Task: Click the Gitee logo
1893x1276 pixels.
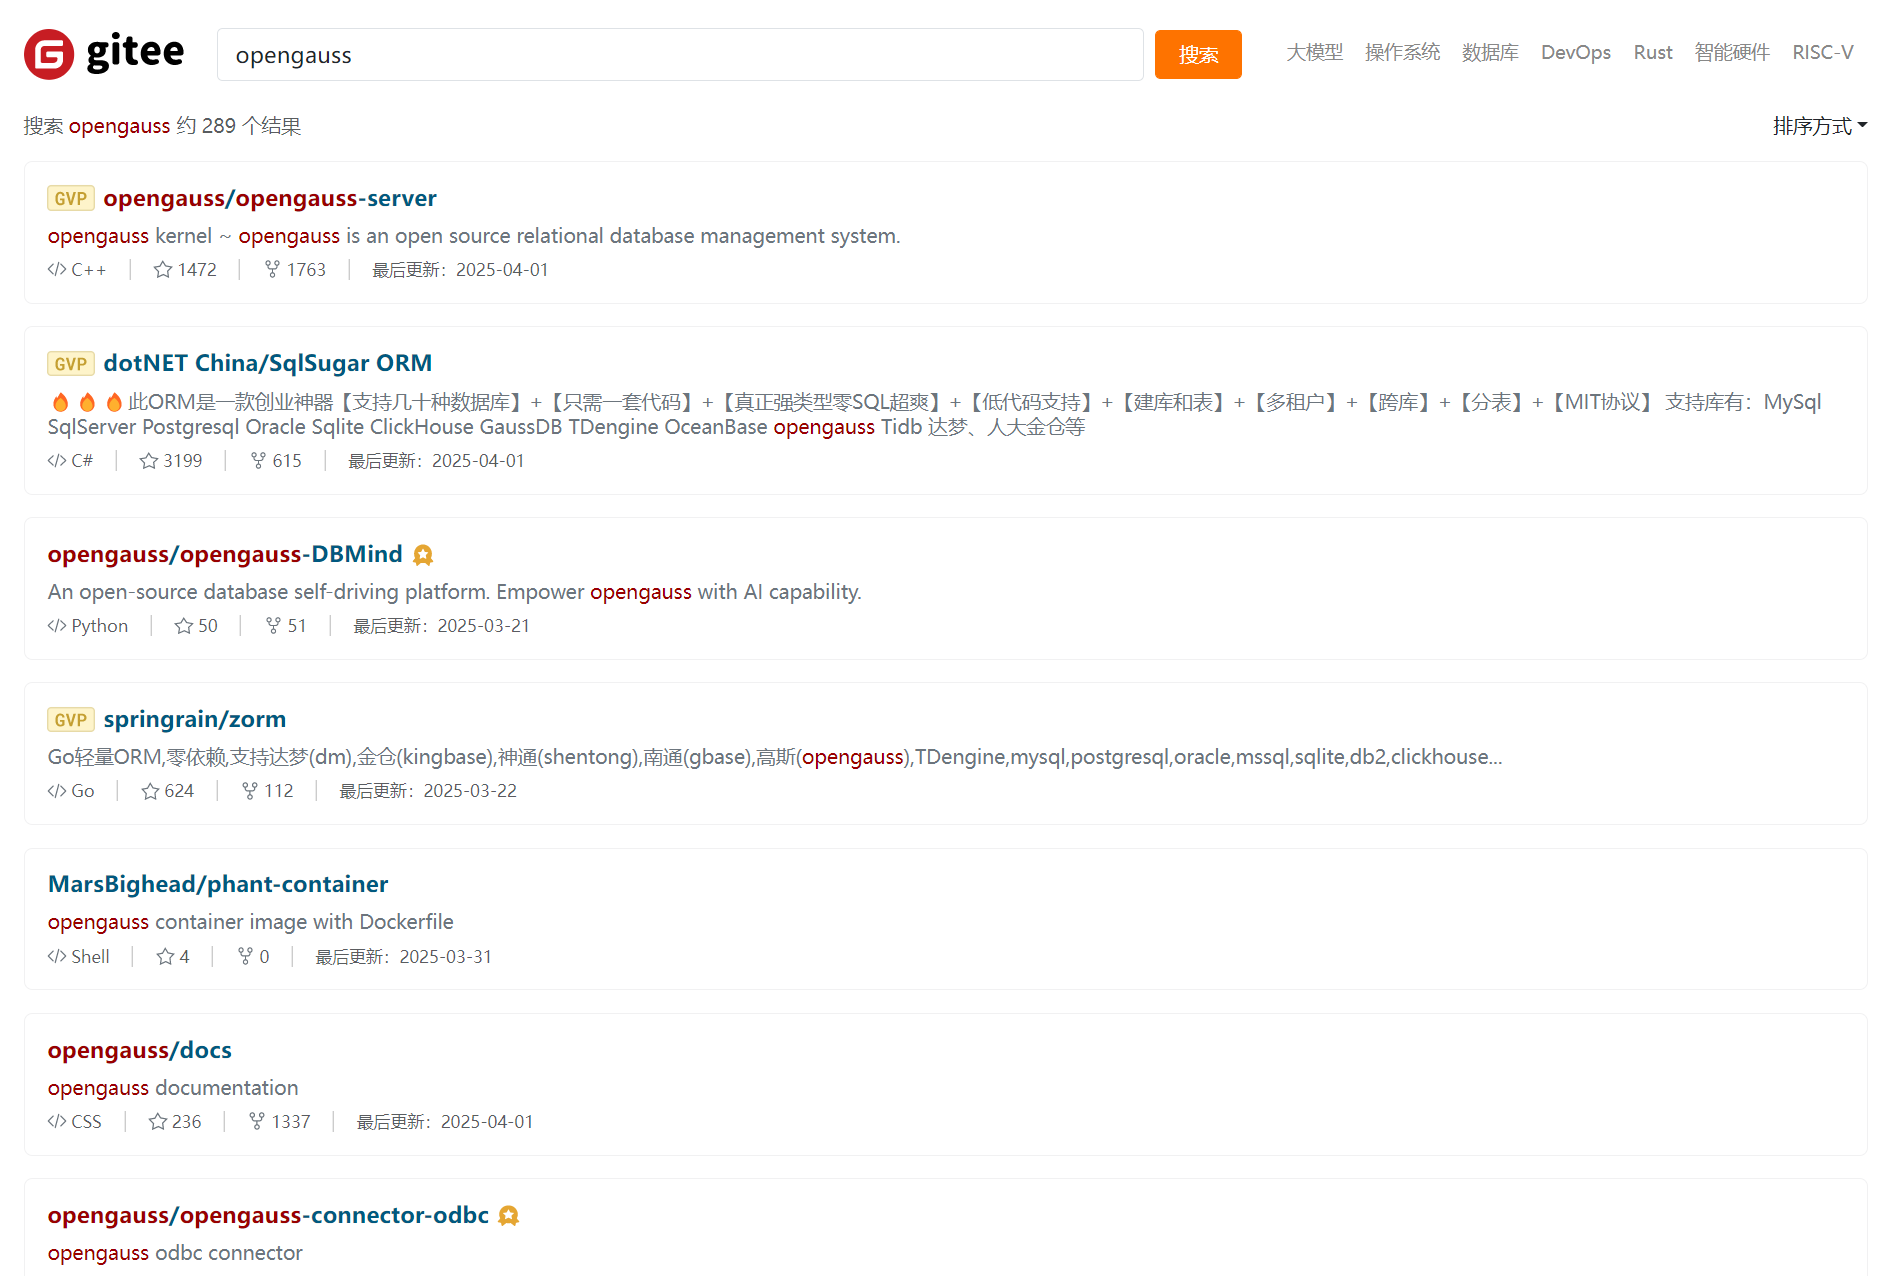Action: tap(104, 54)
